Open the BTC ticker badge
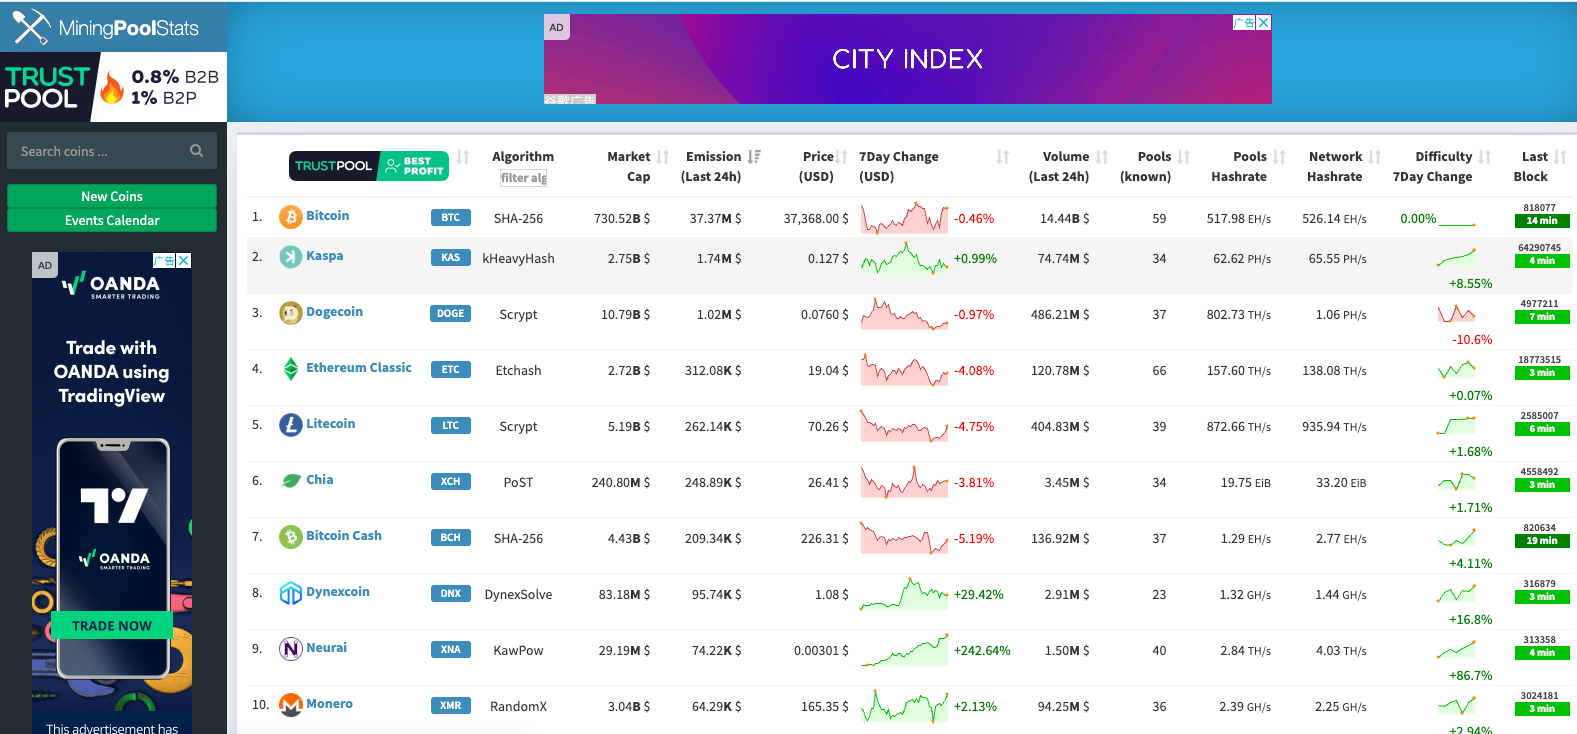1577x734 pixels. click(x=450, y=217)
